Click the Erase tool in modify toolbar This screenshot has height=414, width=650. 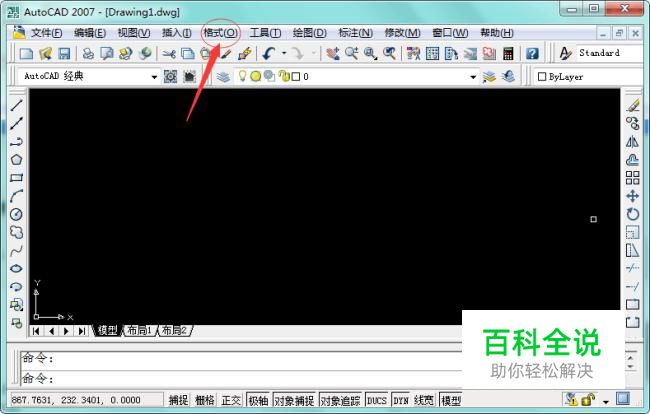633,105
